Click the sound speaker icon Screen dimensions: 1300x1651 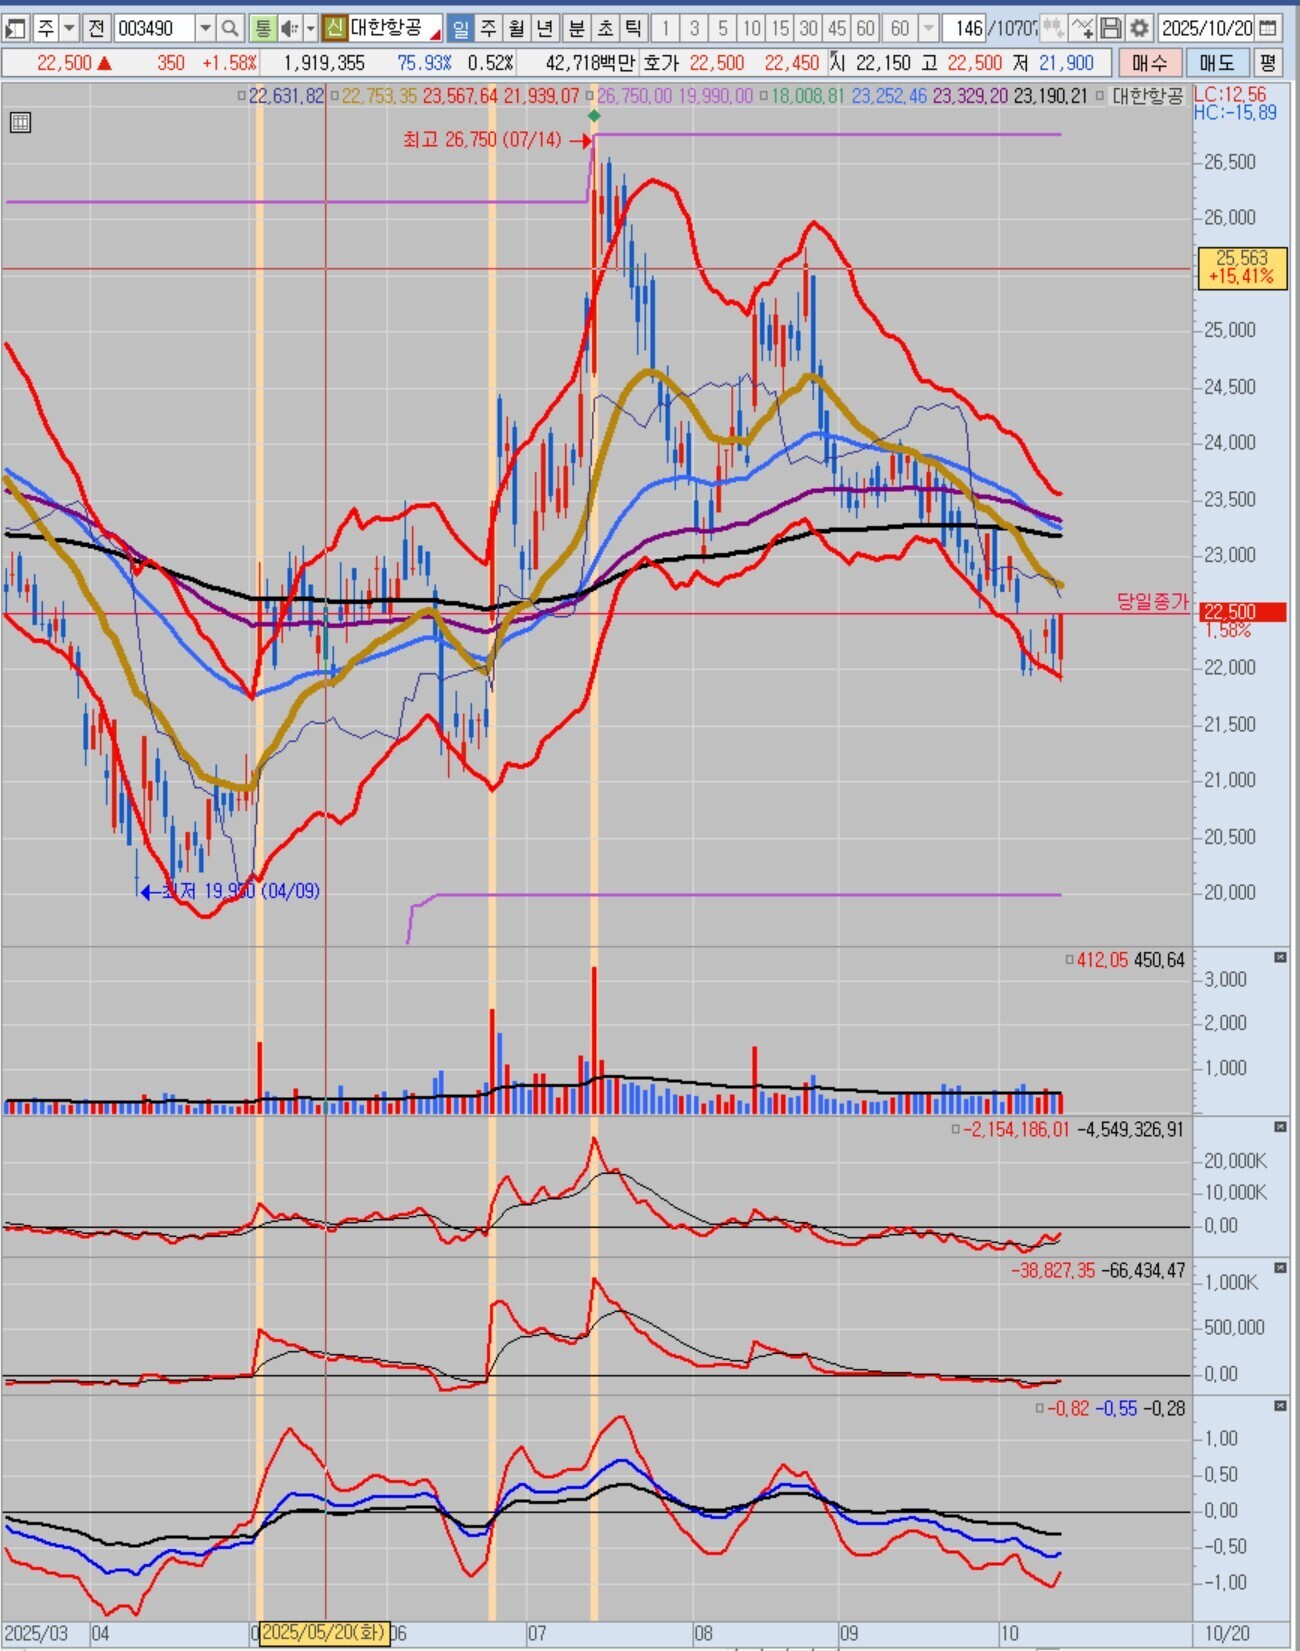point(289,28)
